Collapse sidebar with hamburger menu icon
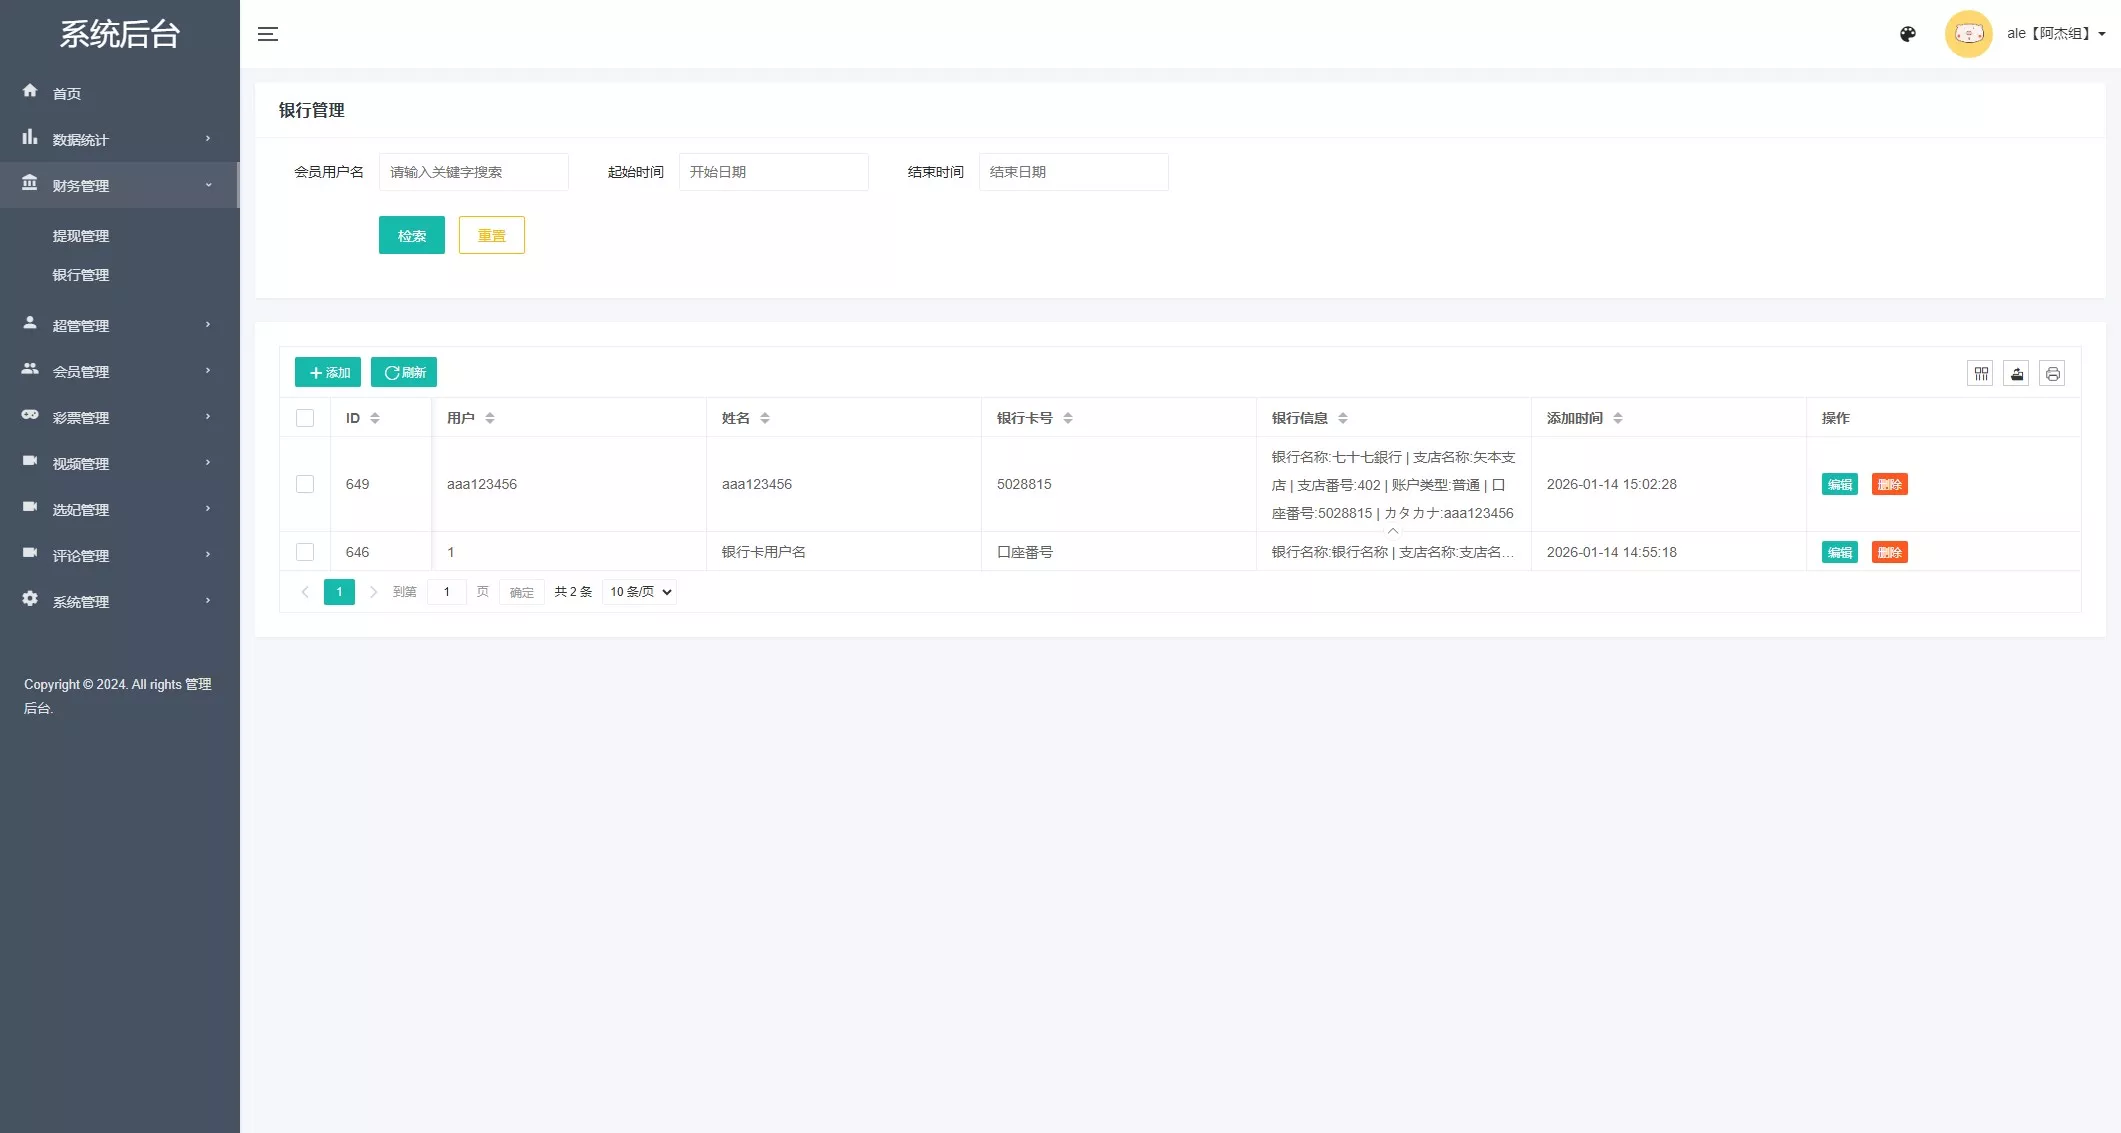 coord(268,34)
